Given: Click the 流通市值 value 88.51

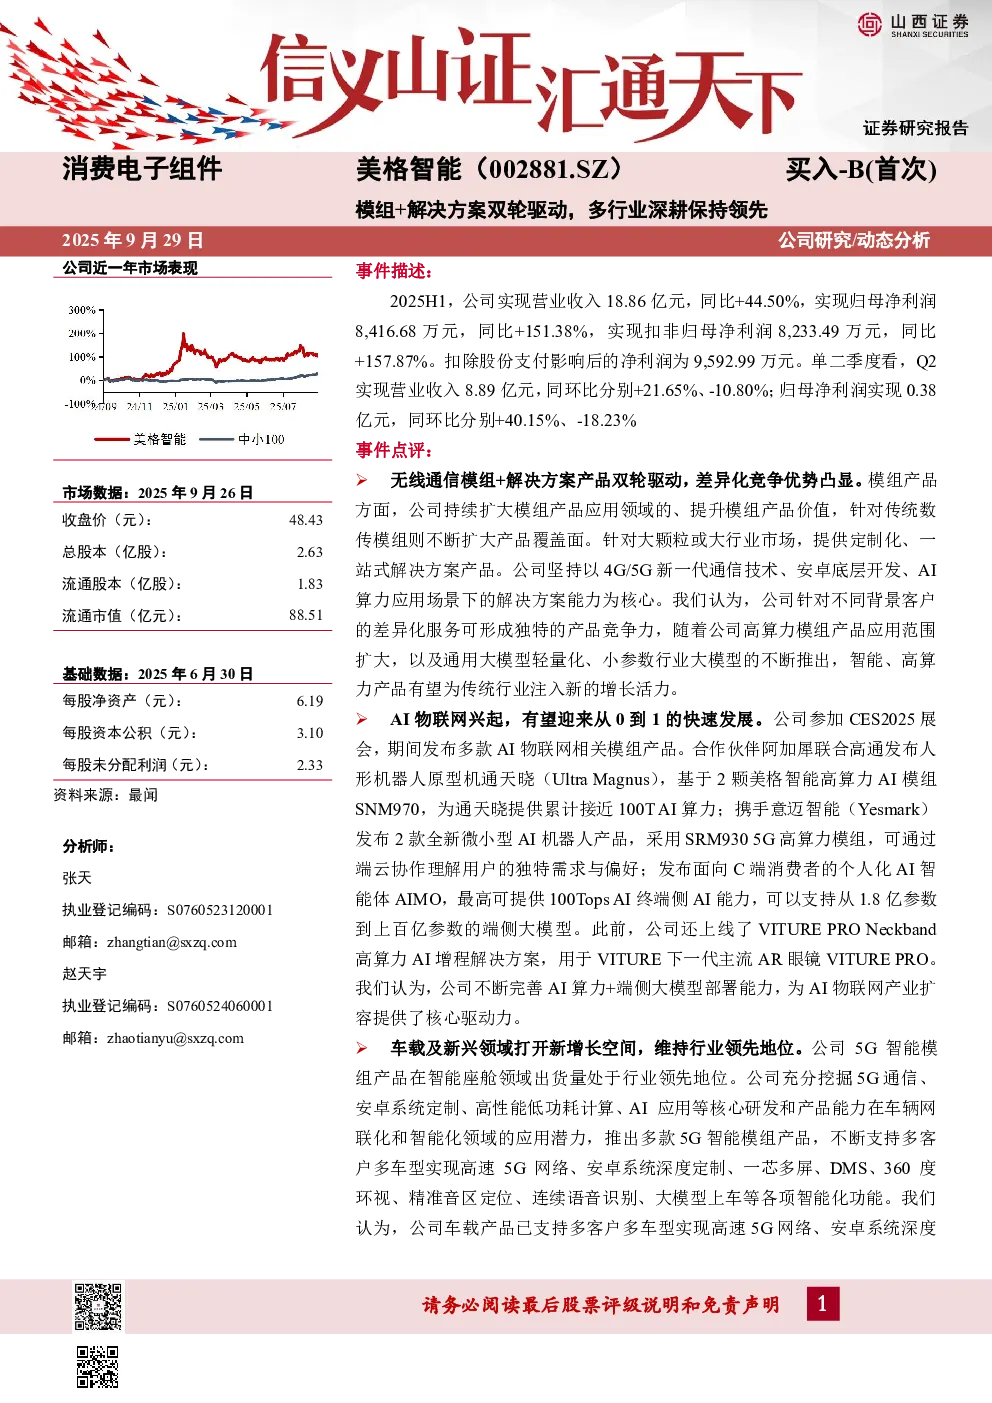Looking at the screenshot, I should [x=306, y=615].
